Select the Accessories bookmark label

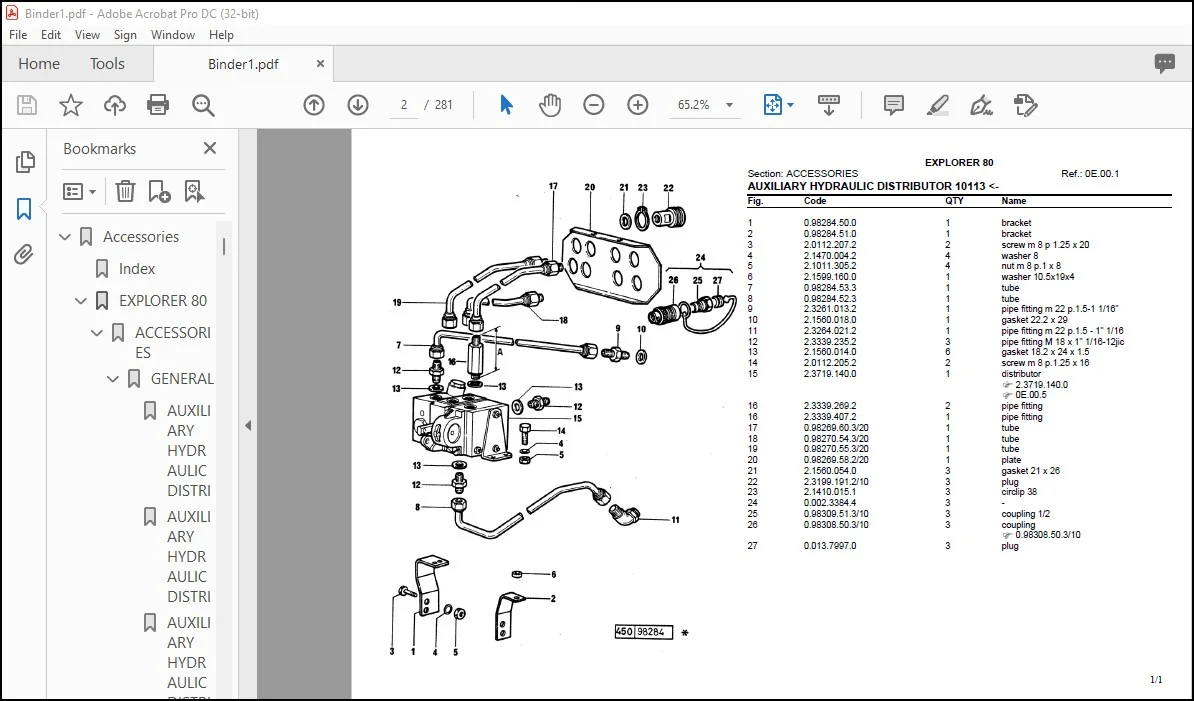[x=141, y=237]
